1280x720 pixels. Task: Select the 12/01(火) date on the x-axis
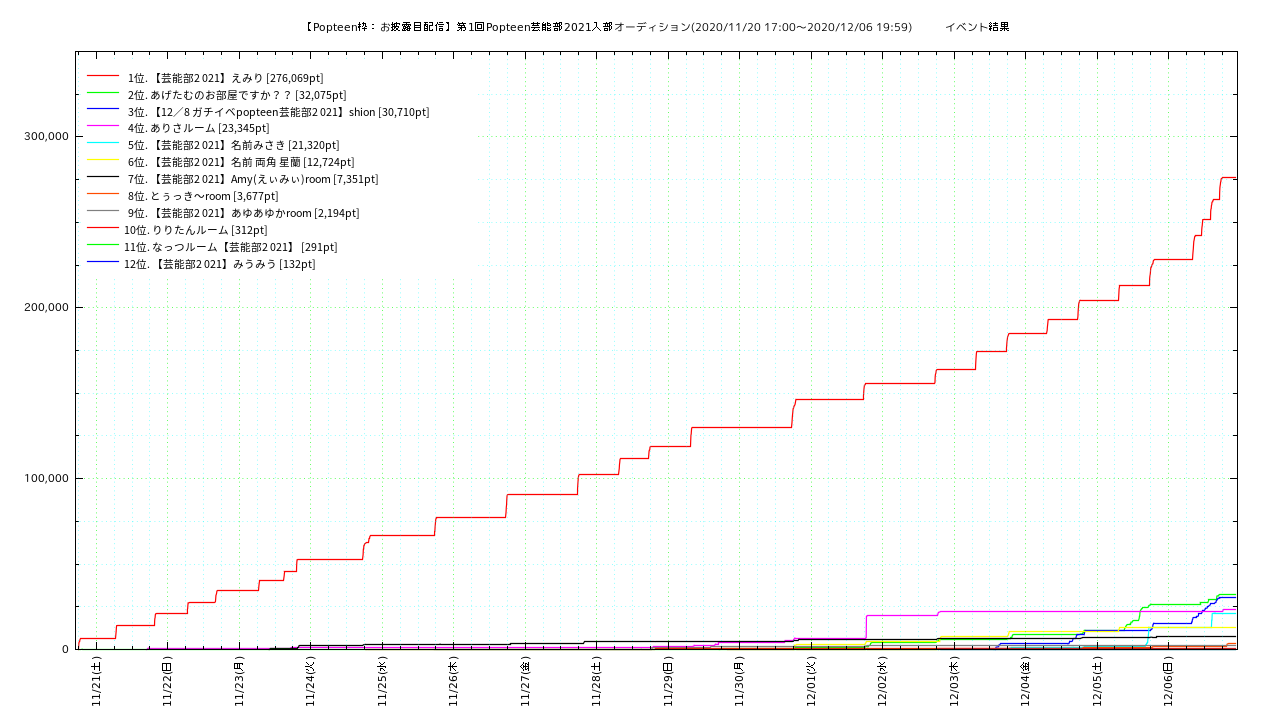(x=811, y=682)
